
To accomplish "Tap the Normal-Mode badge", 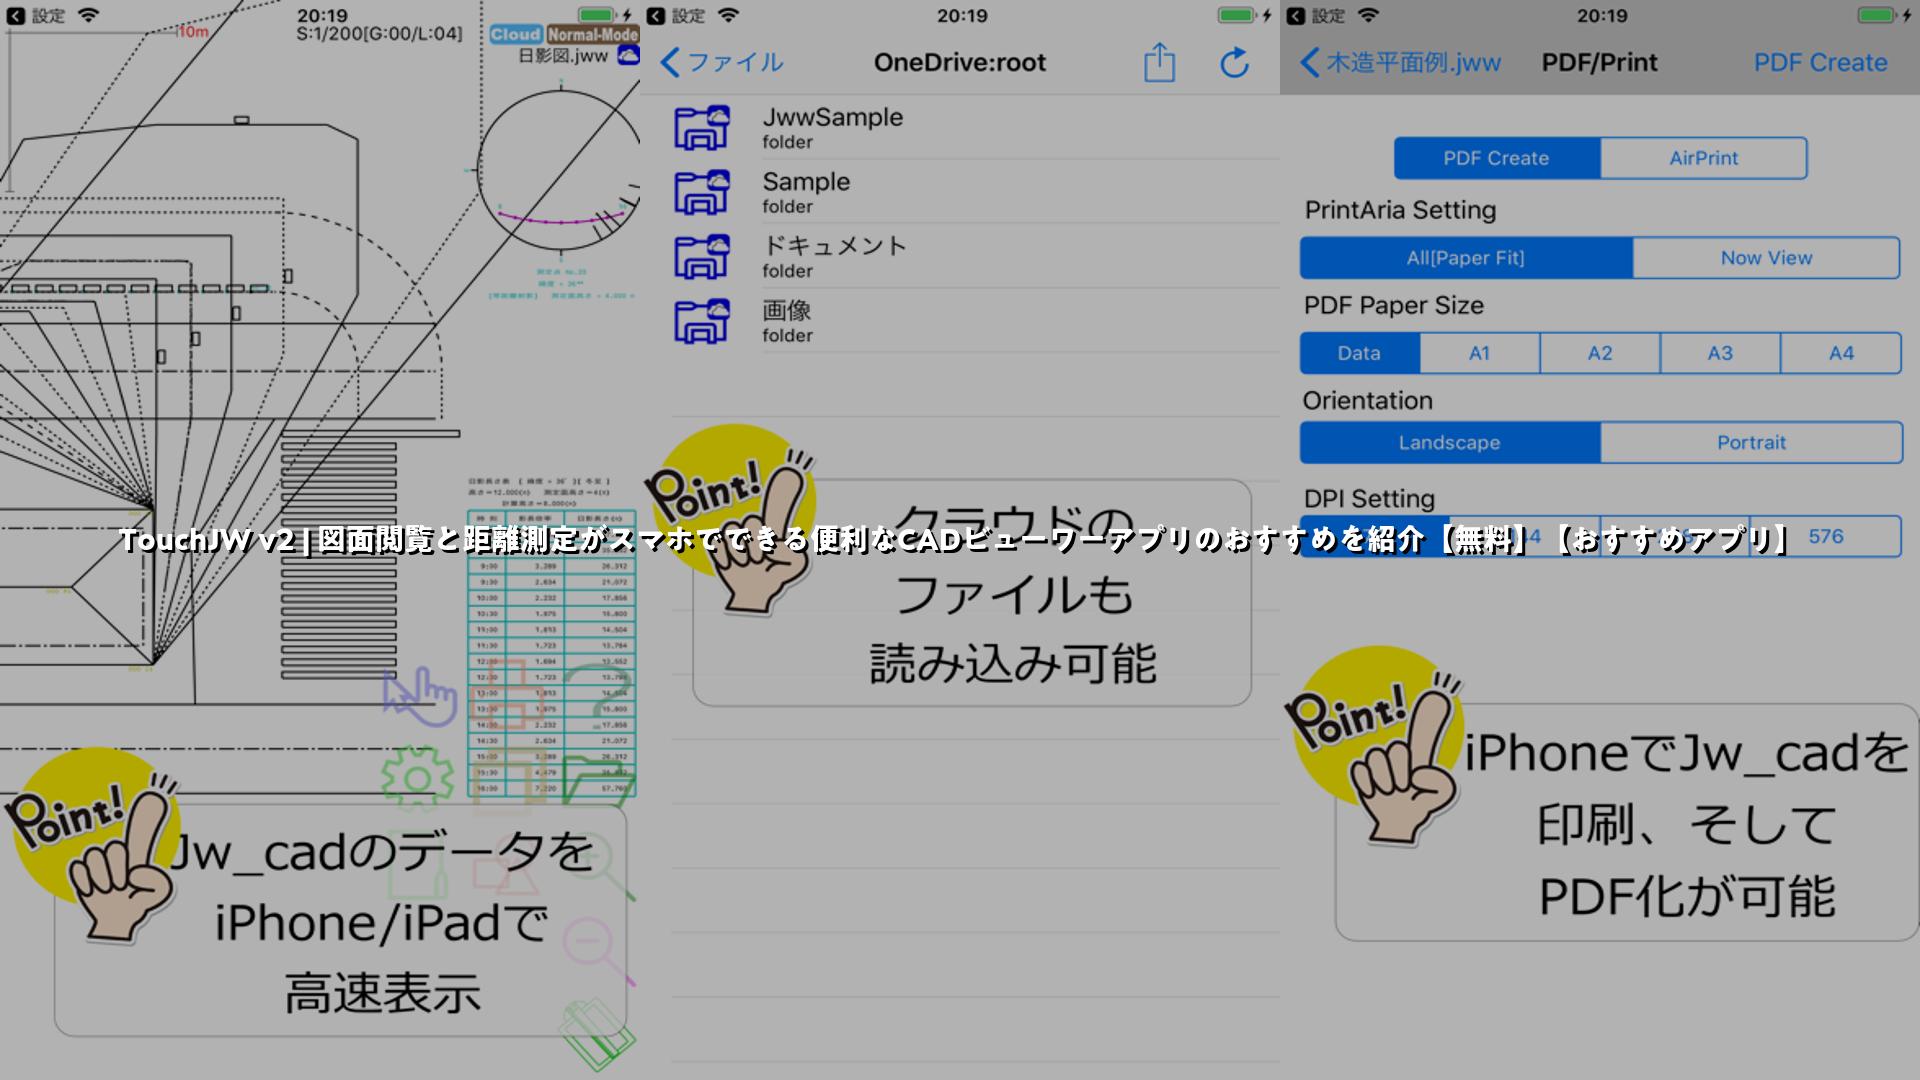I will [x=592, y=34].
